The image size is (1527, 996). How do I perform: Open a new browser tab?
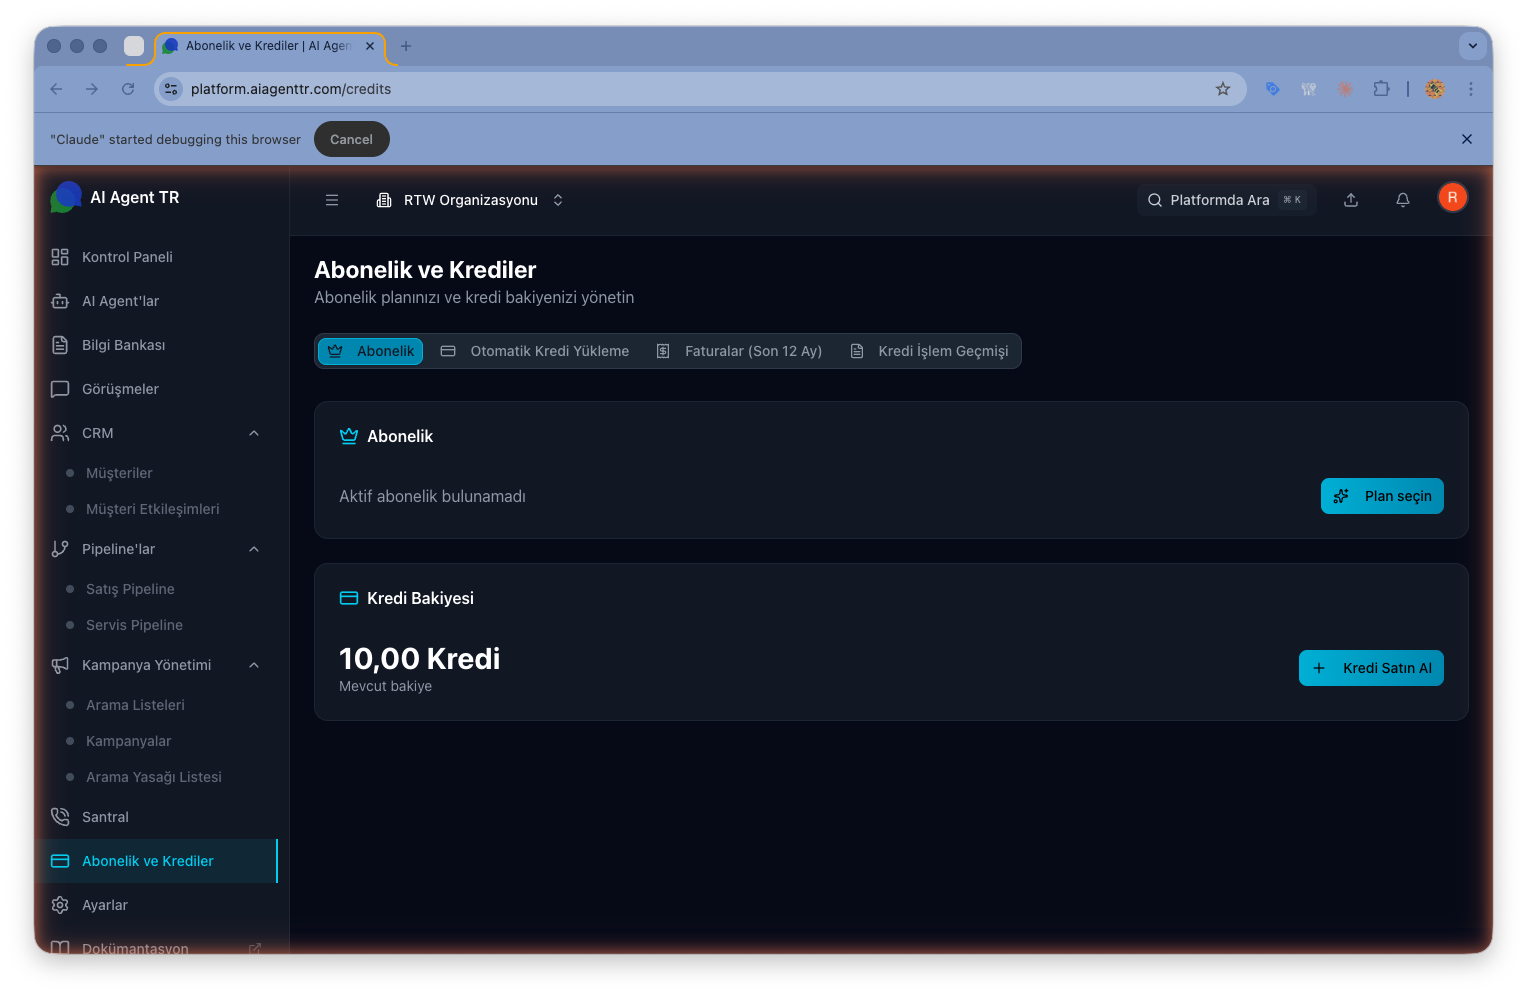(x=406, y=46)
